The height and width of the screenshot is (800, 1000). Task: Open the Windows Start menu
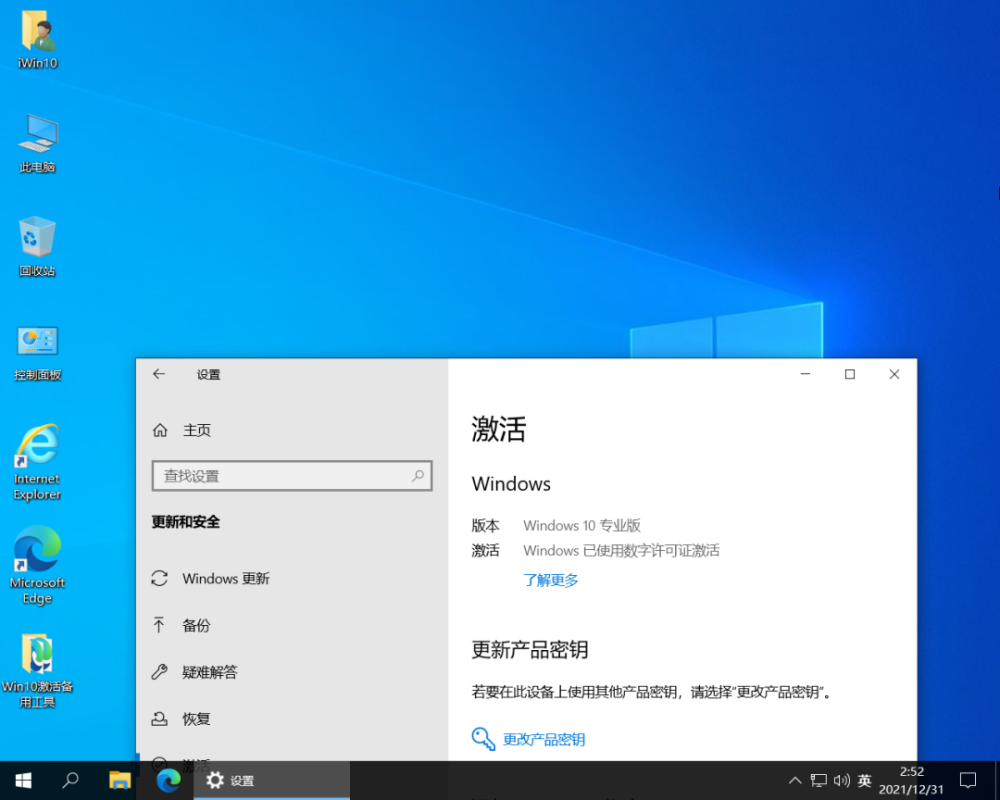(24, 780)
